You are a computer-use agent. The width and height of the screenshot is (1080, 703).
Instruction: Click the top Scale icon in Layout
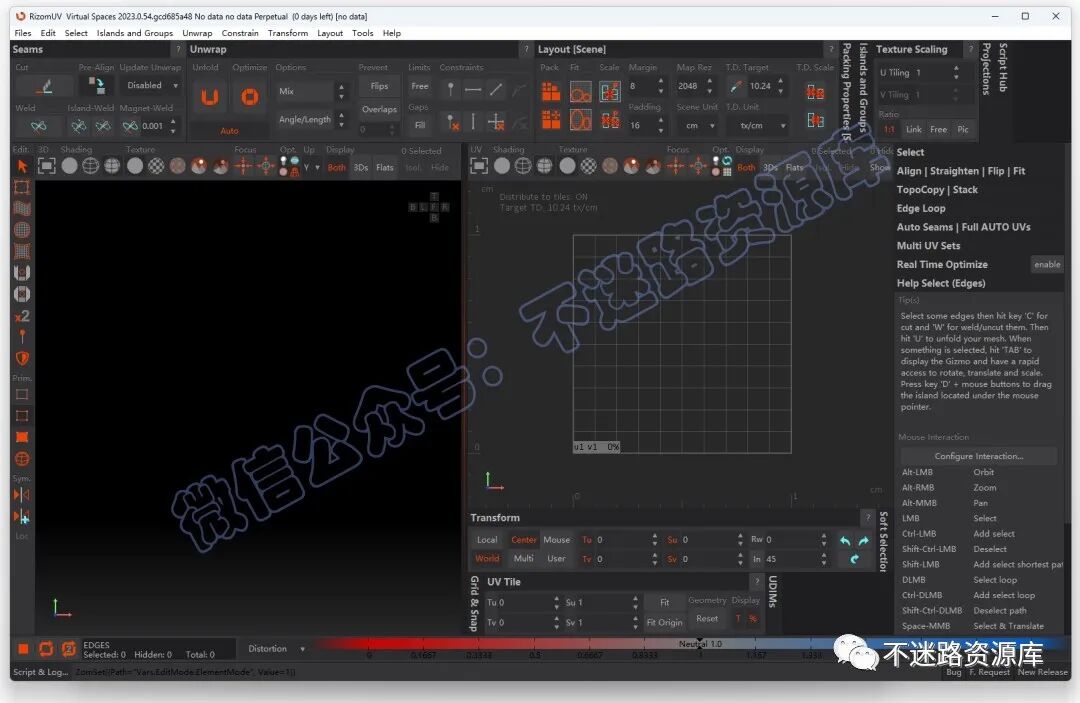[610, 91]
